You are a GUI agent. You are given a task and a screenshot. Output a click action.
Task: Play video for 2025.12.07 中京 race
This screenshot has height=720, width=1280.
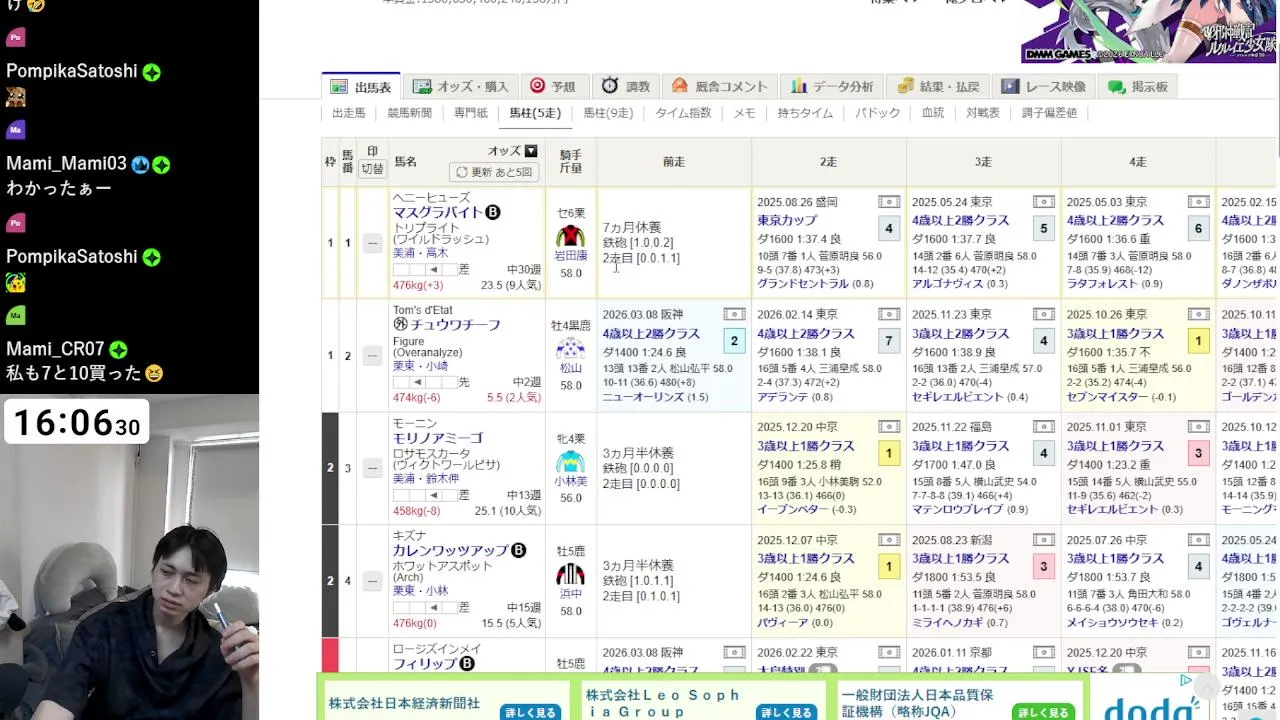click(x=889, y=540)
